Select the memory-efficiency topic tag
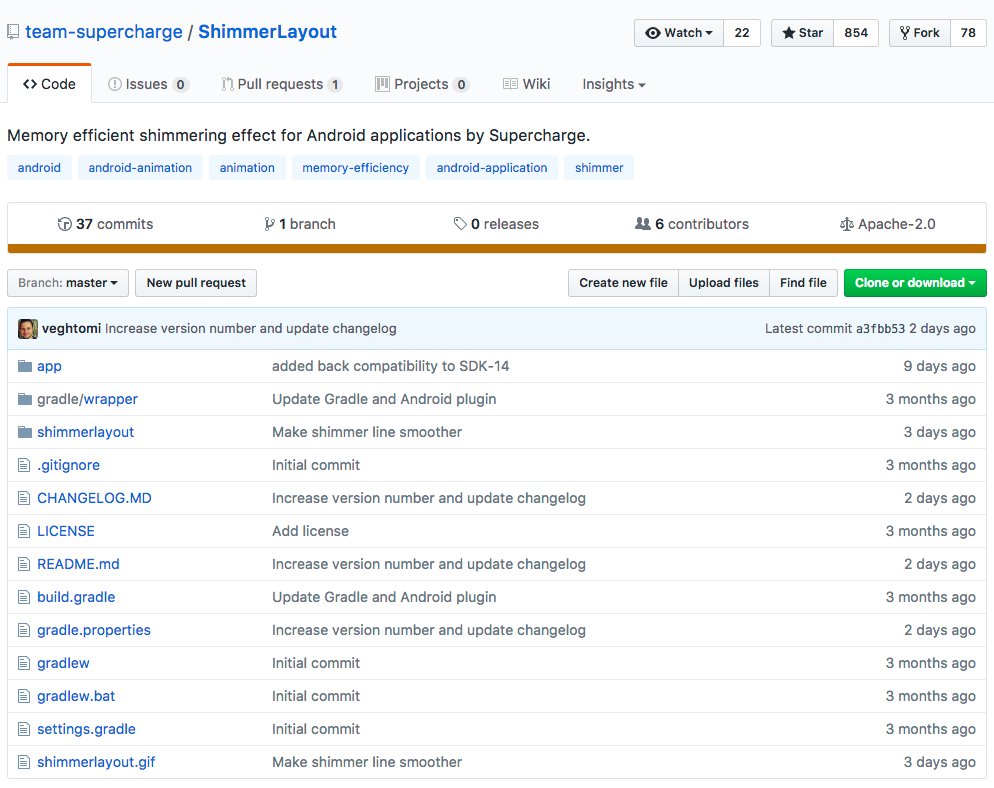994x788 pixels. tap(356, 167)
